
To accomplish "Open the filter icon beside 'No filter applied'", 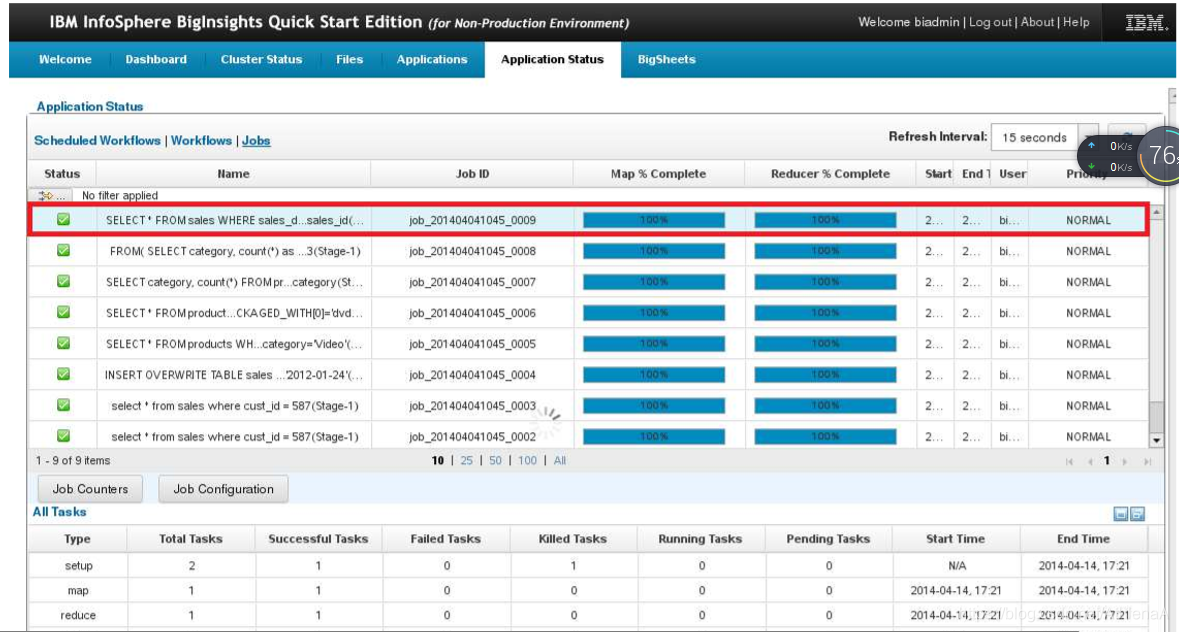I will 51,195.
